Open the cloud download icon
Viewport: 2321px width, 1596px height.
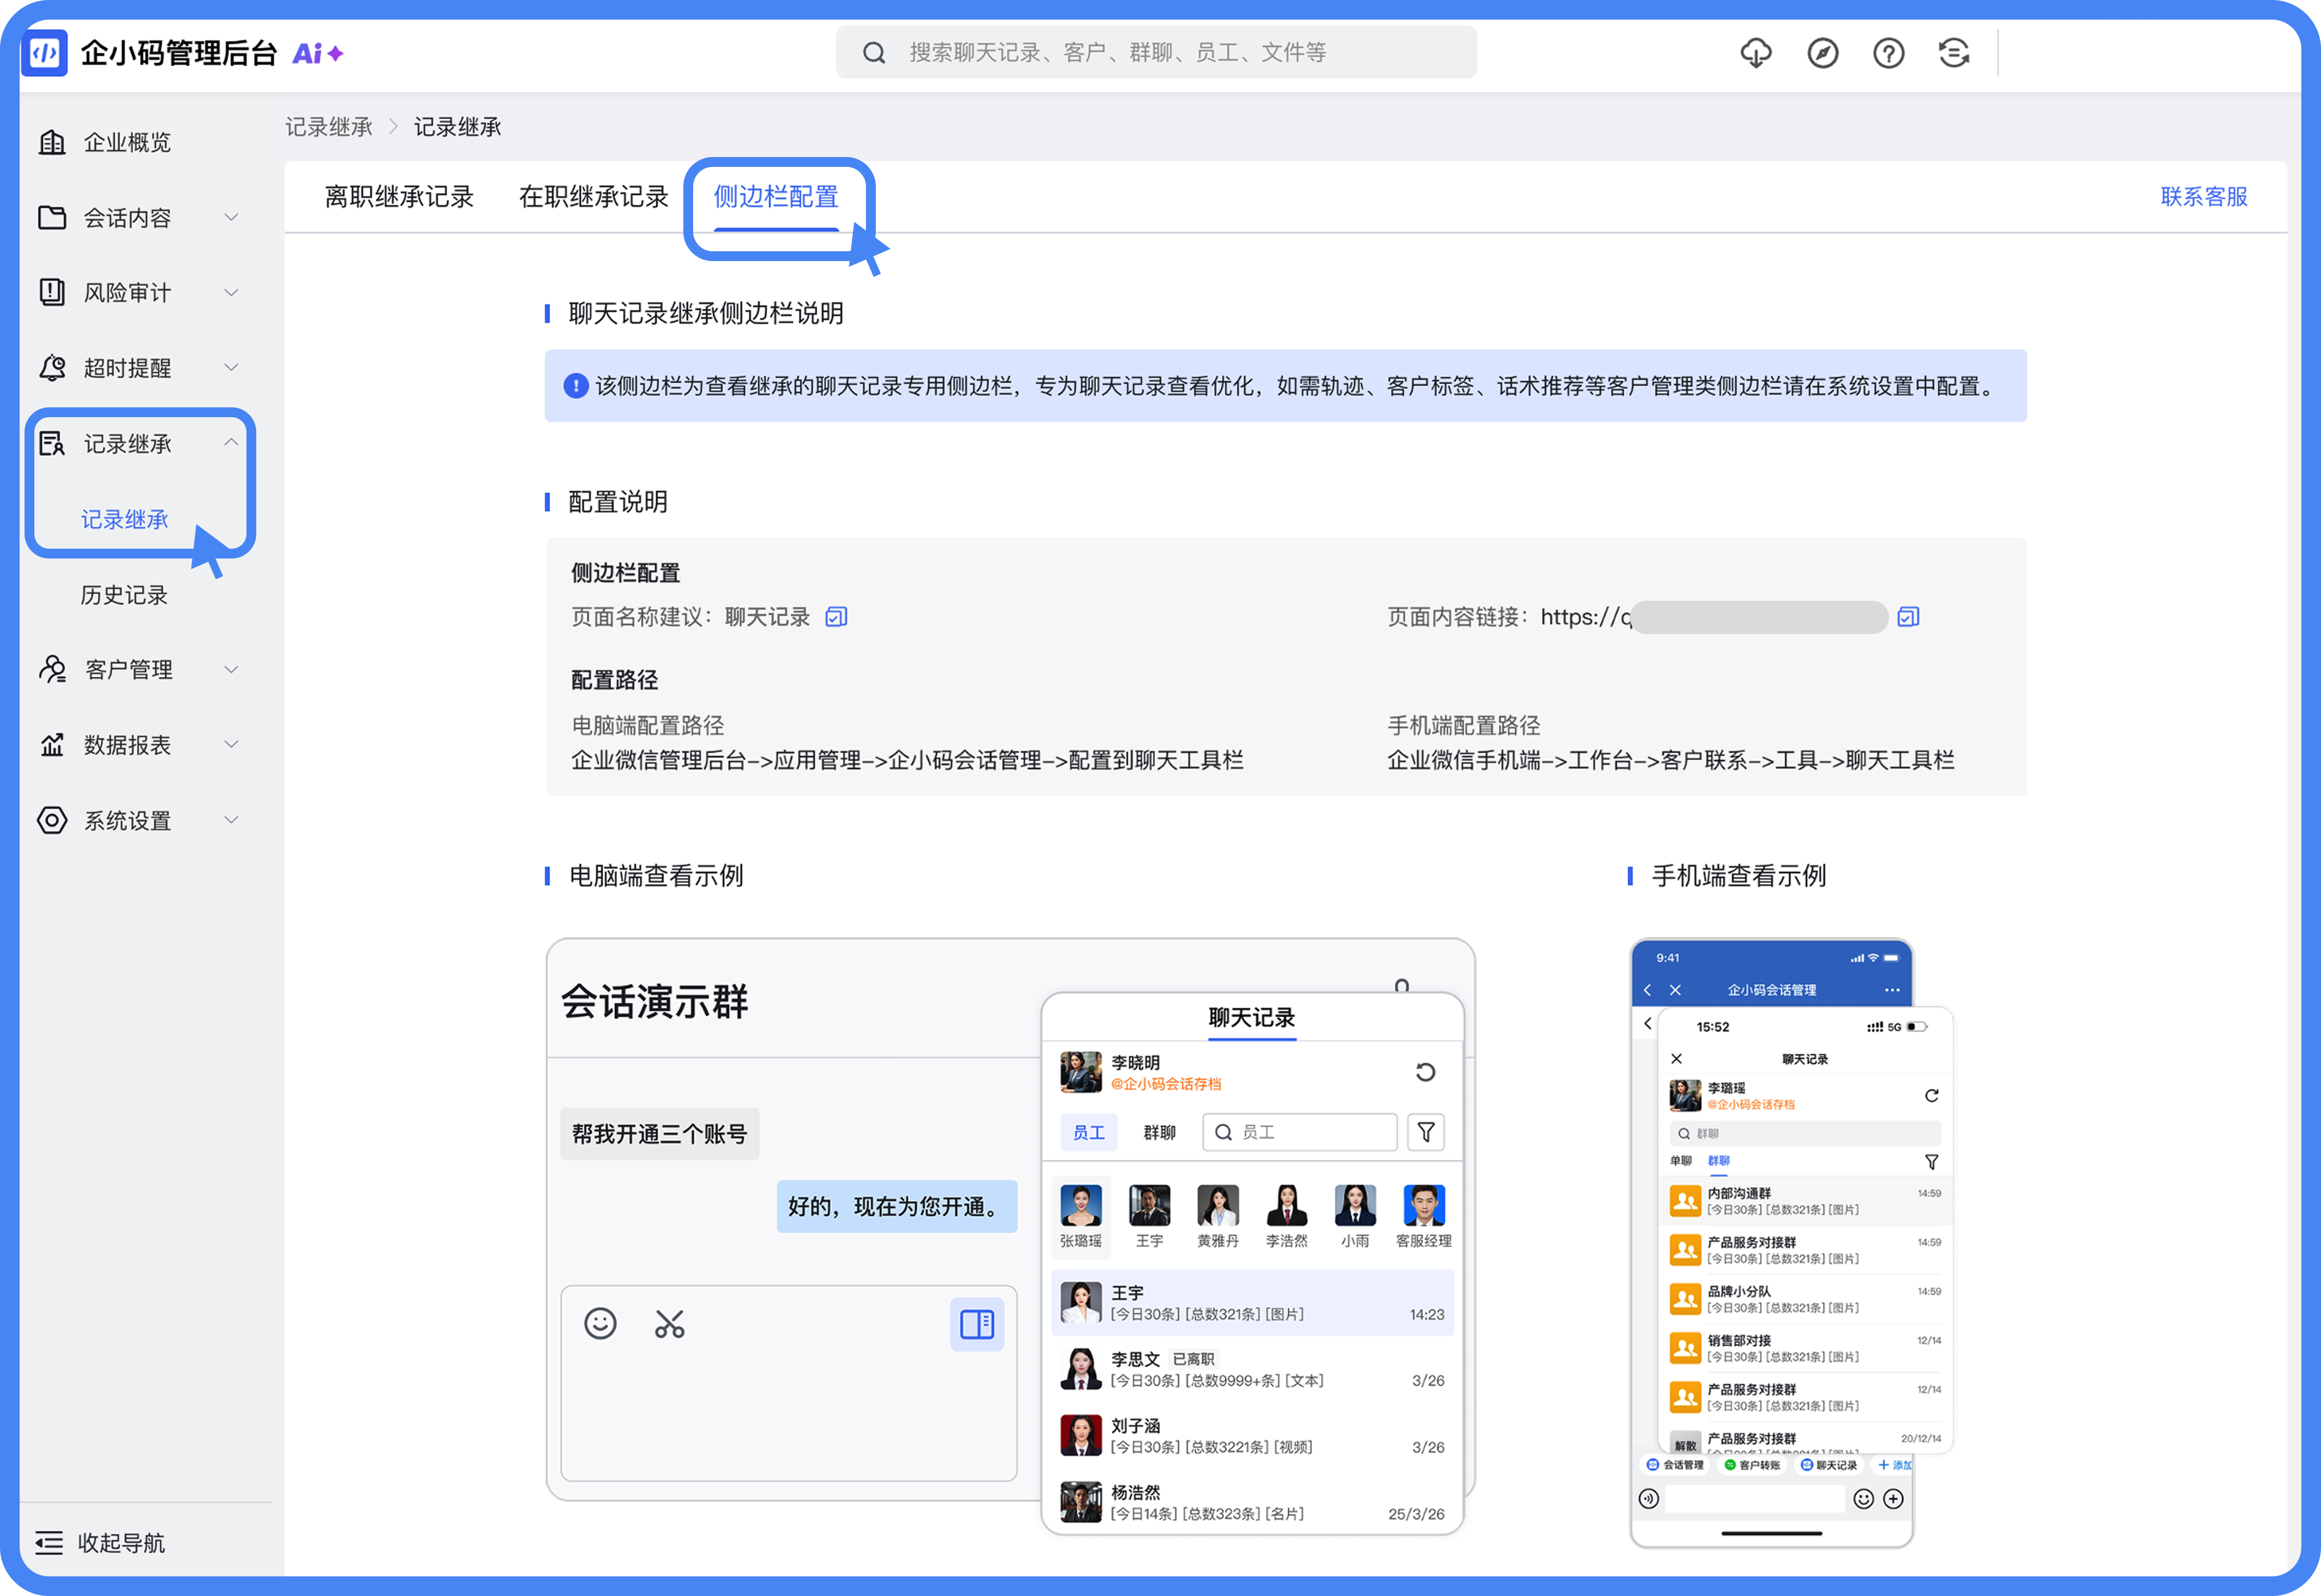1756,53
